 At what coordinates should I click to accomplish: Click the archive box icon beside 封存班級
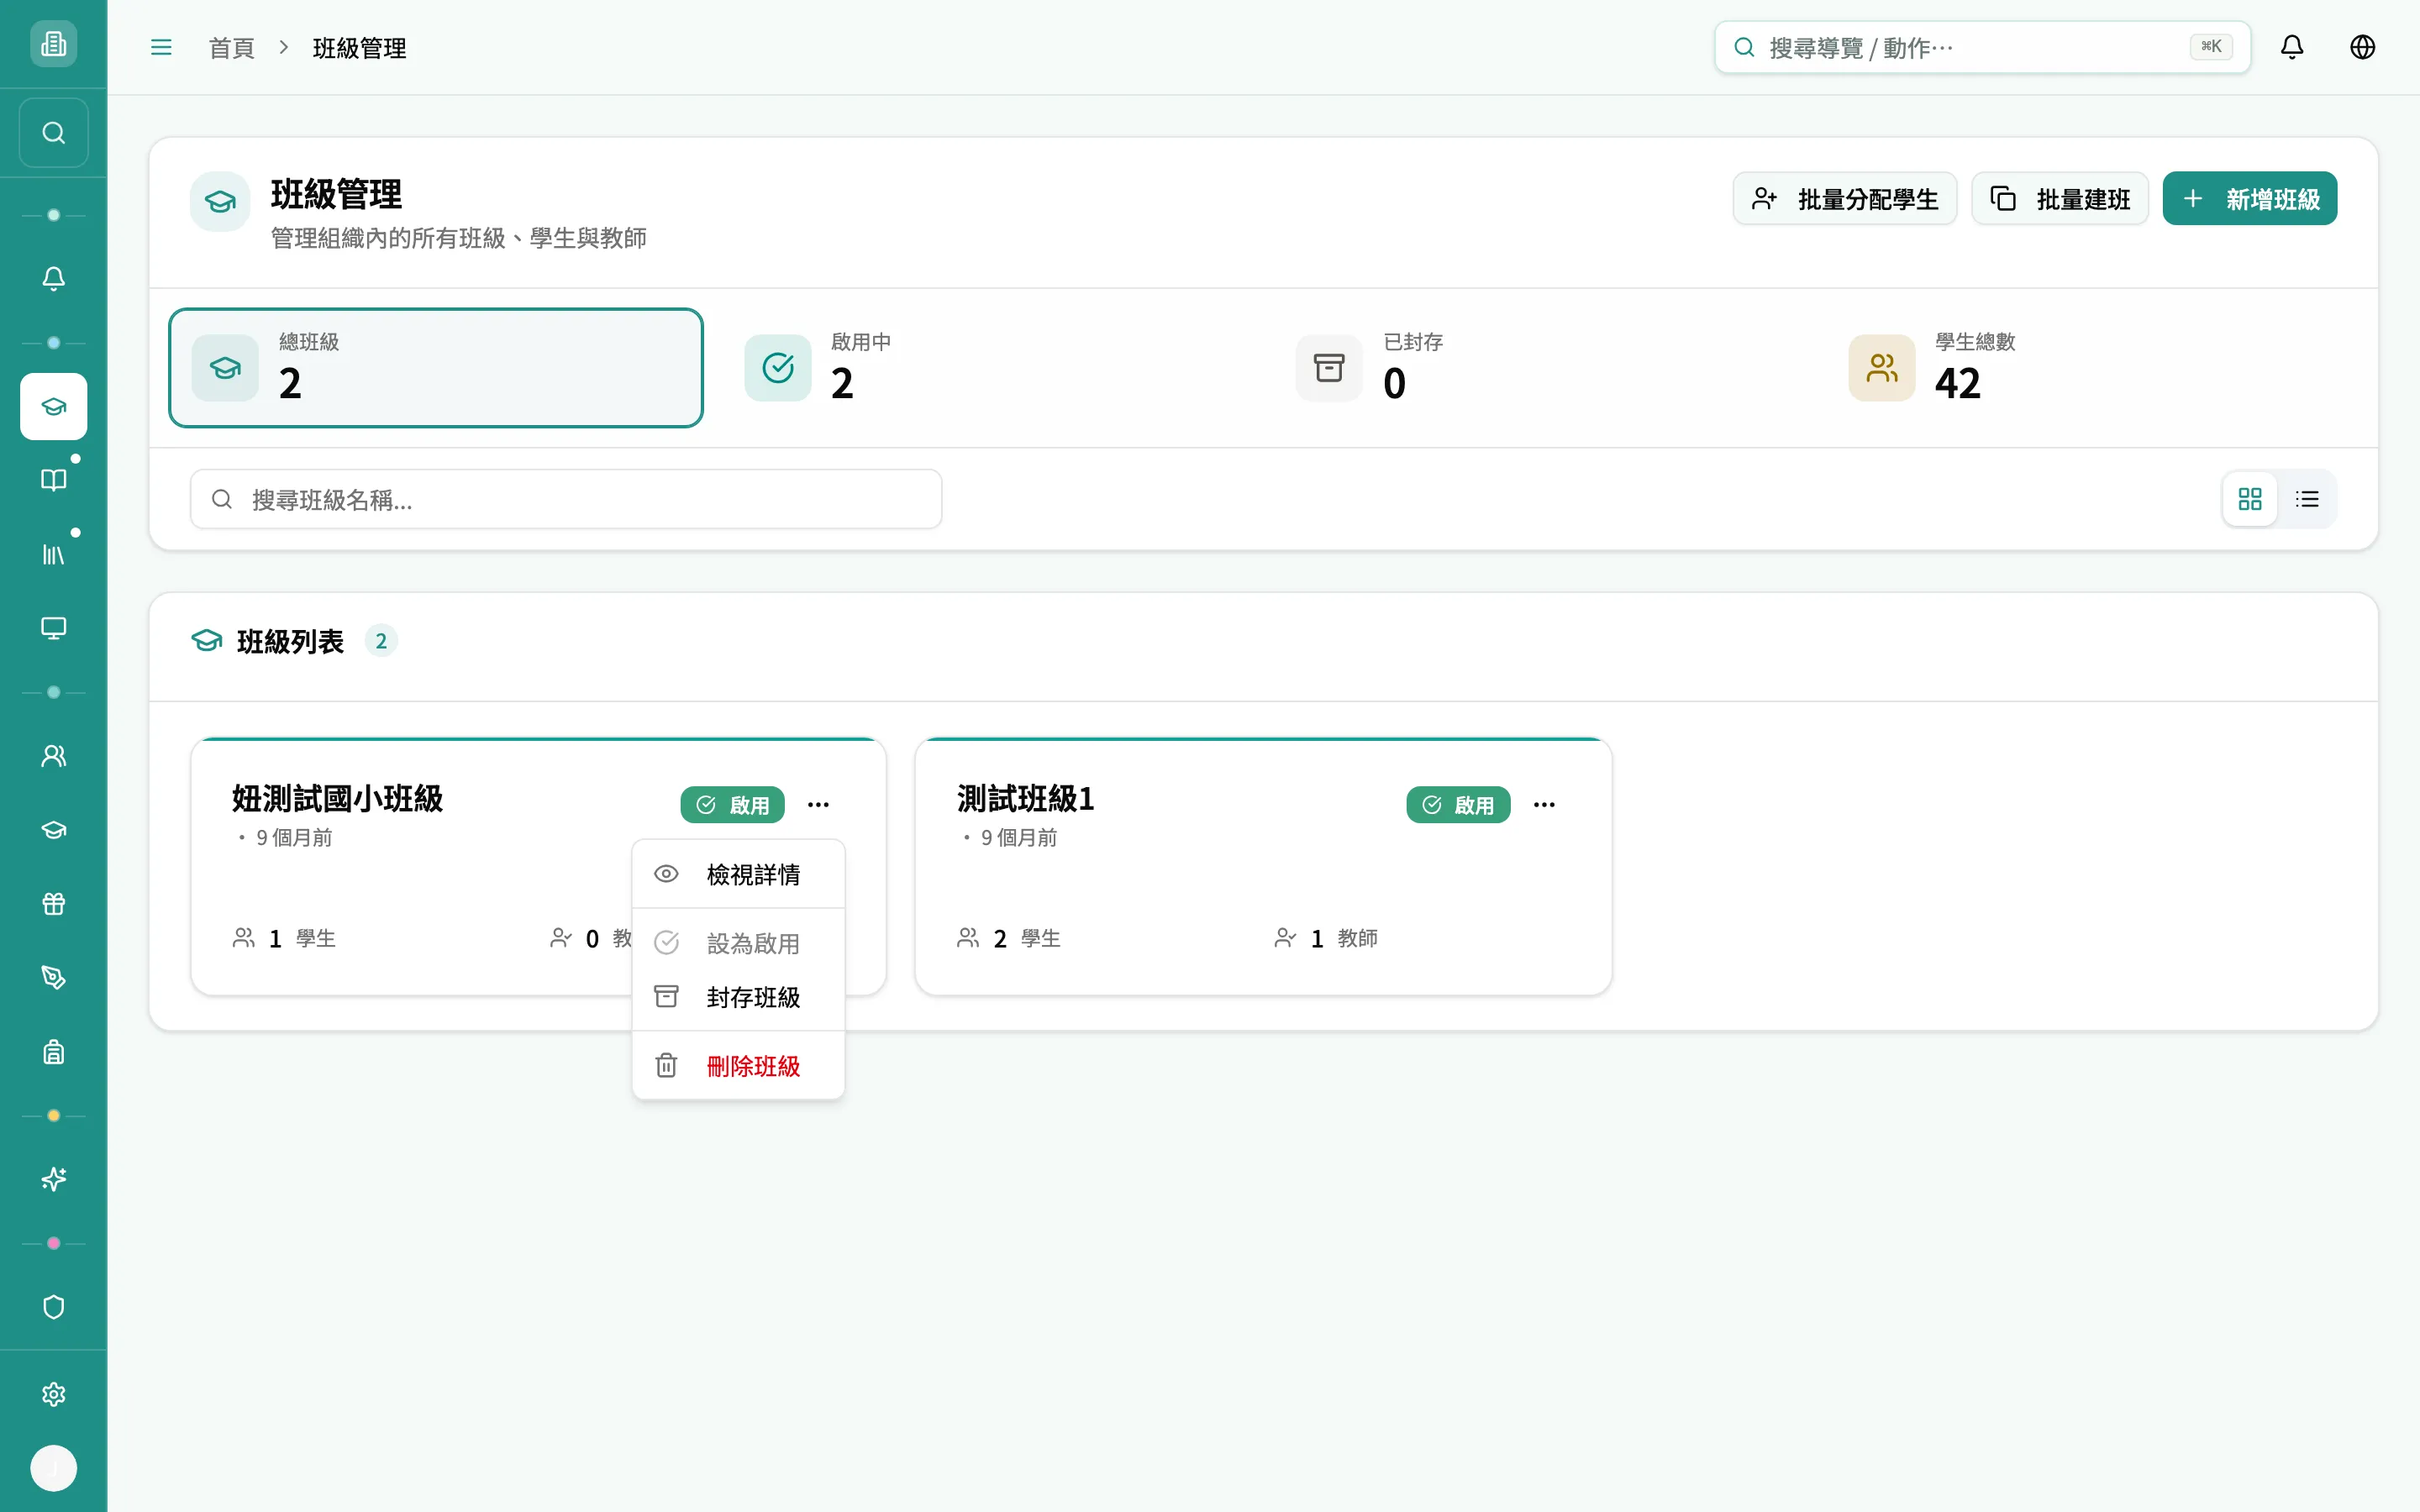tap(666, 997)
